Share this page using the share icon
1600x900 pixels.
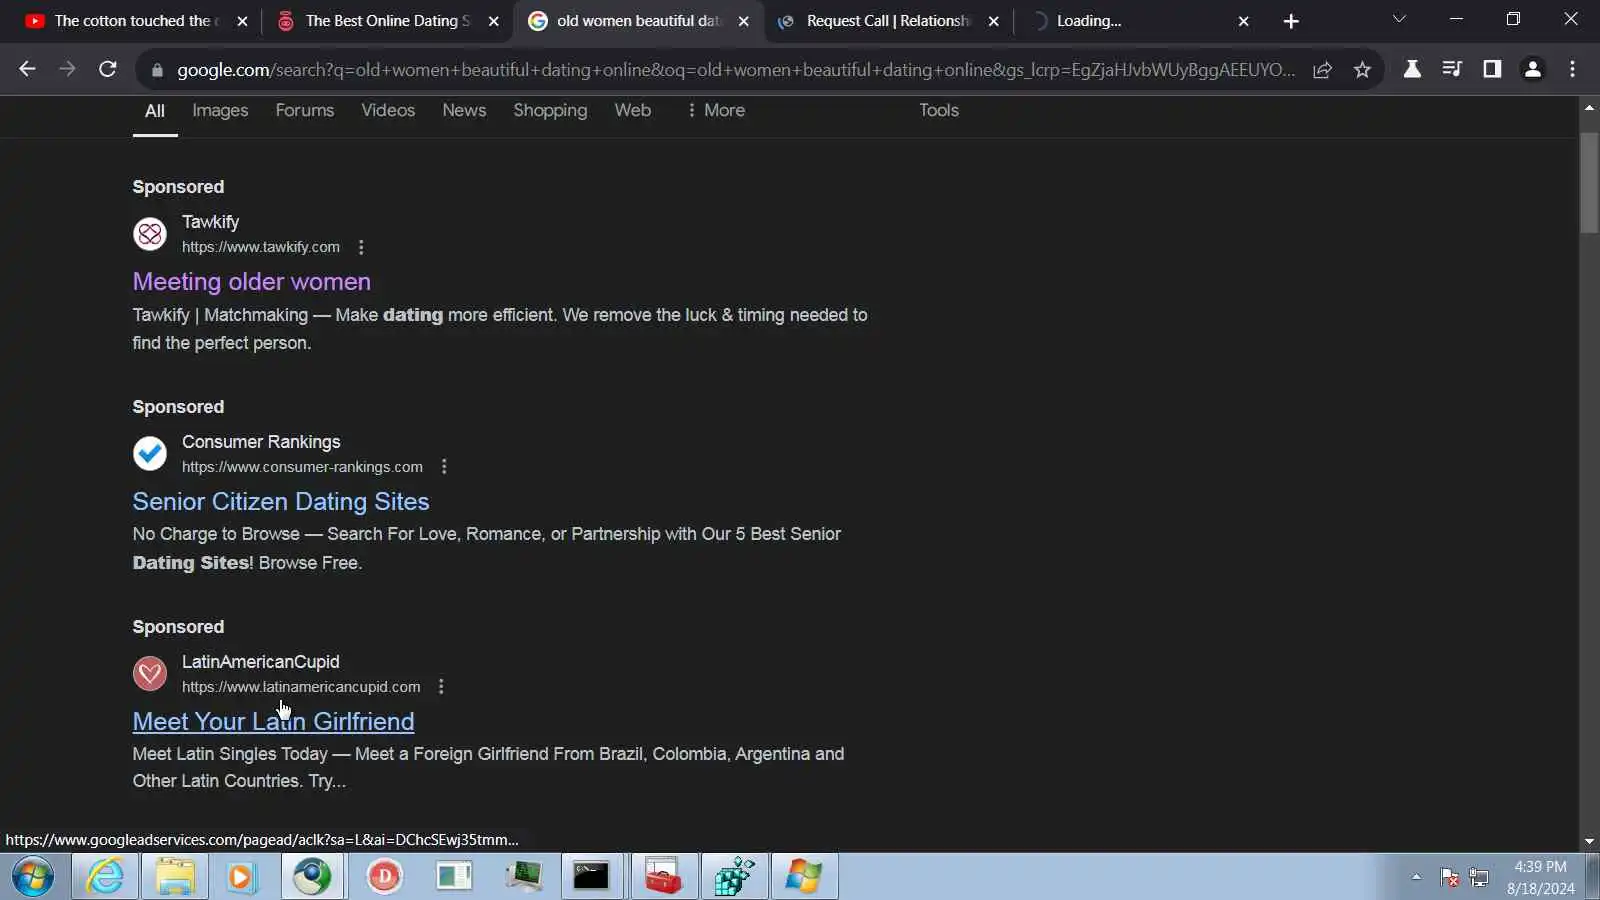pyautogui.click(x=1322, y=69)
